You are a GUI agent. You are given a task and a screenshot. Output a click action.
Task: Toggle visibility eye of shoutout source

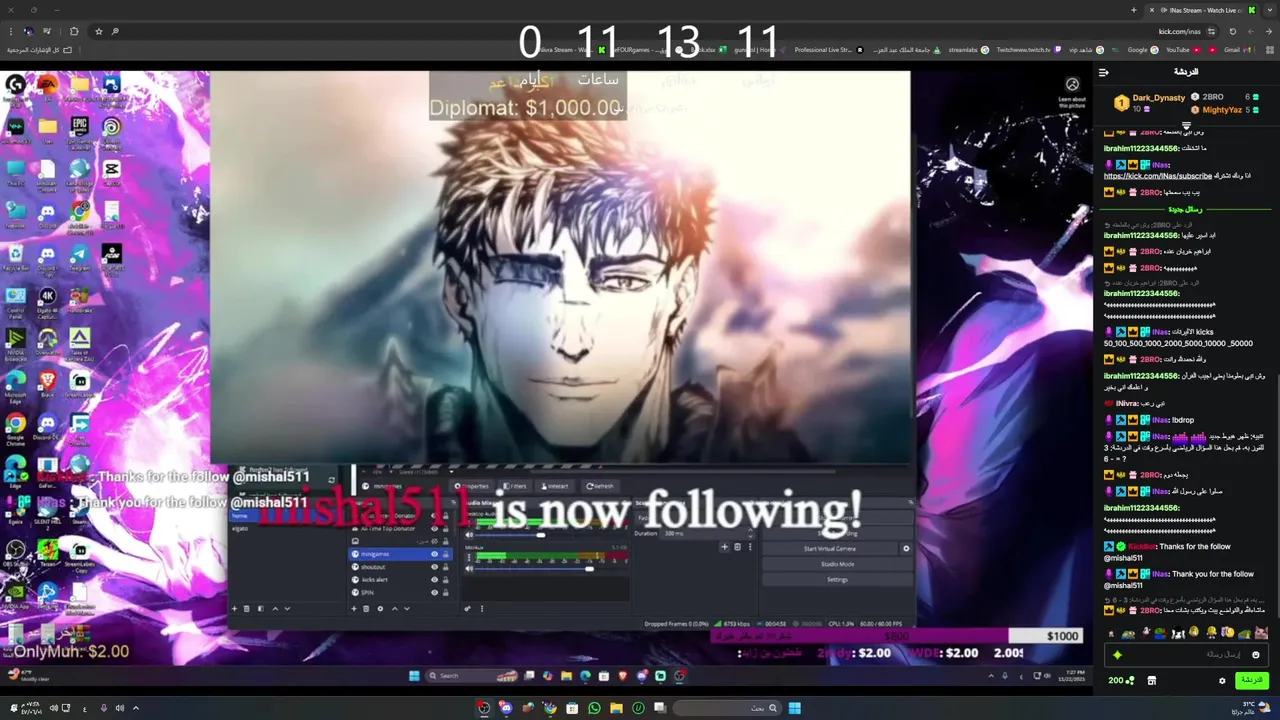point(434,567)
